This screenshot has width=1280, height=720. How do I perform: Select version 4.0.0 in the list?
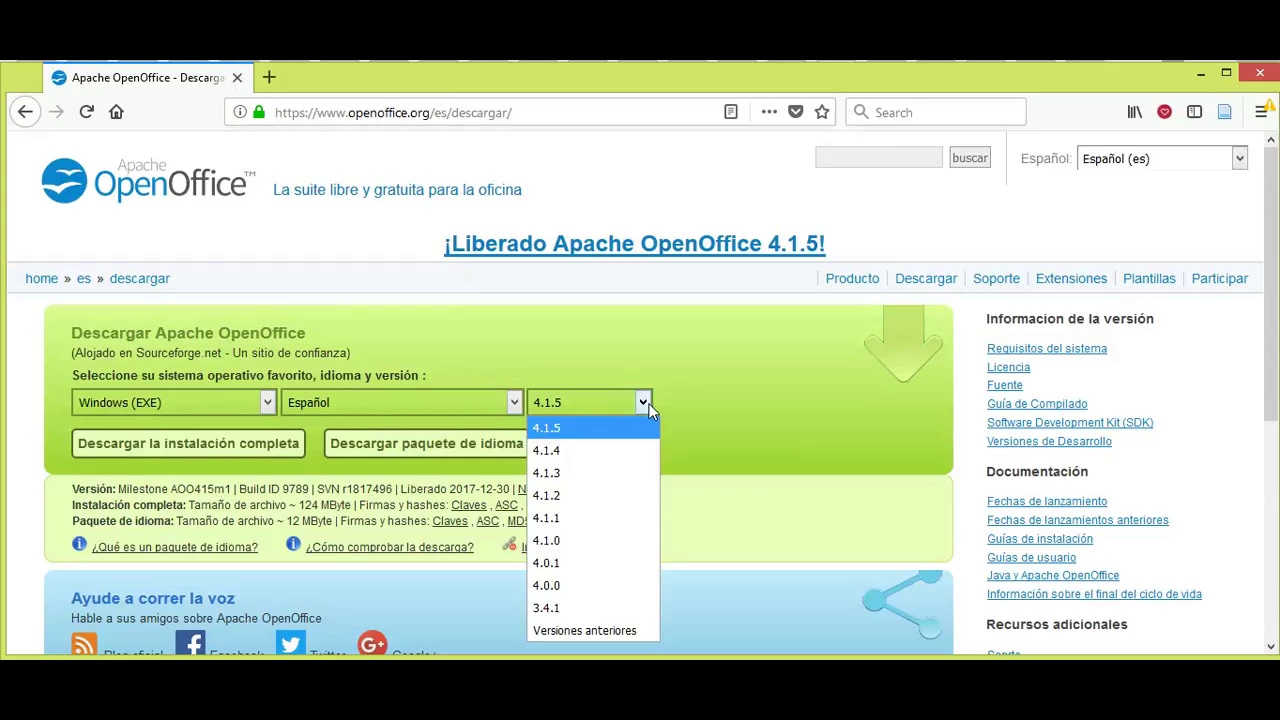[594, 585]
